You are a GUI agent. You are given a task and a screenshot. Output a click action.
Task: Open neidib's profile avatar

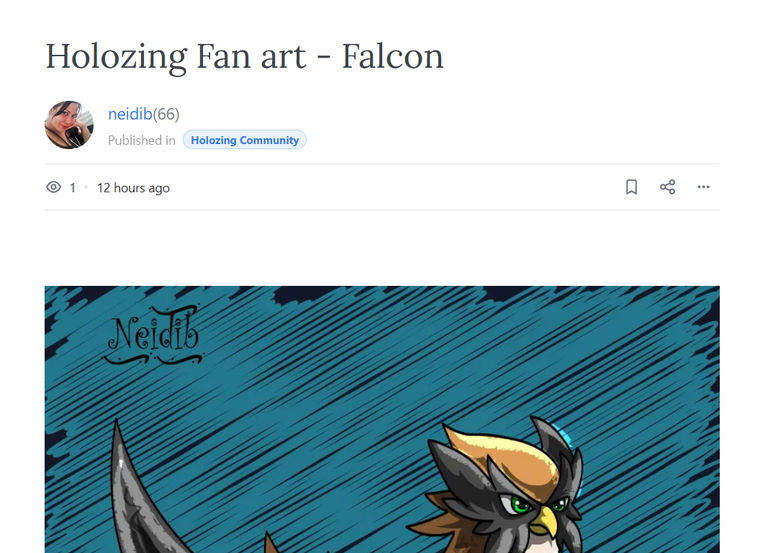[69, 125]
